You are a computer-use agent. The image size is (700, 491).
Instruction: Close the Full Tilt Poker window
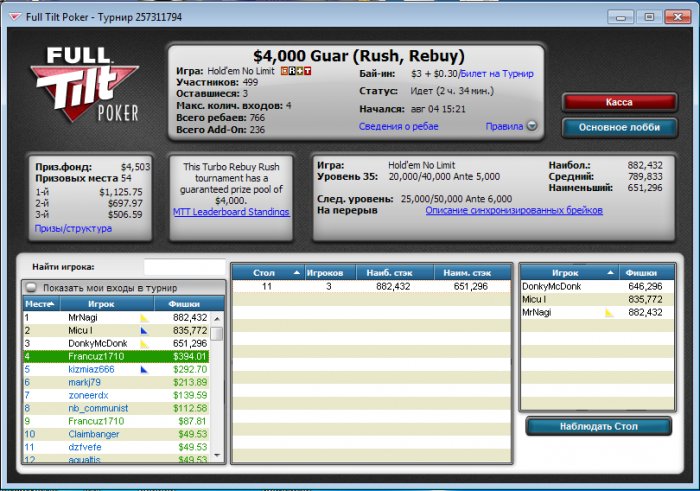(x=678, y=17)
